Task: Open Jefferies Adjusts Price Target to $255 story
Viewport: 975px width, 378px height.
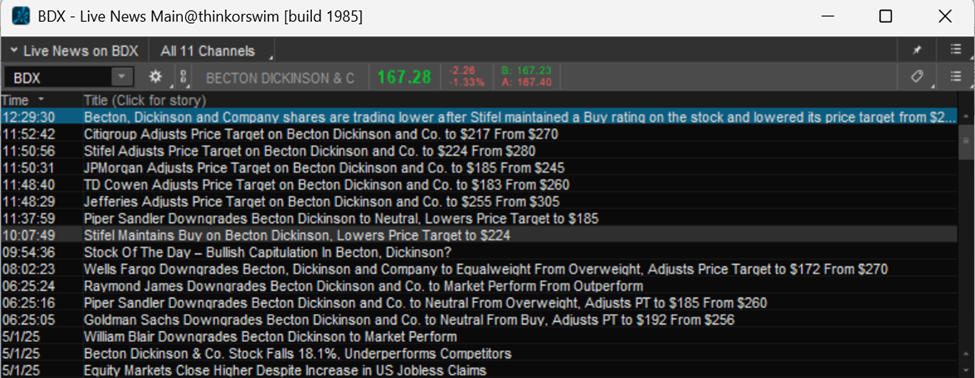Action: (321, 201)
